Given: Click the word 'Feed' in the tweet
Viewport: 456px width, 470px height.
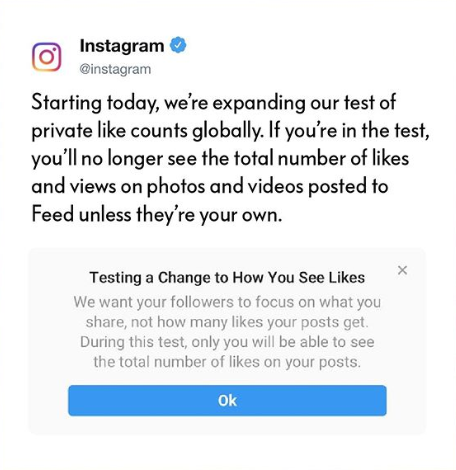Looking at the screenshot, I should (x=52, y=214).
